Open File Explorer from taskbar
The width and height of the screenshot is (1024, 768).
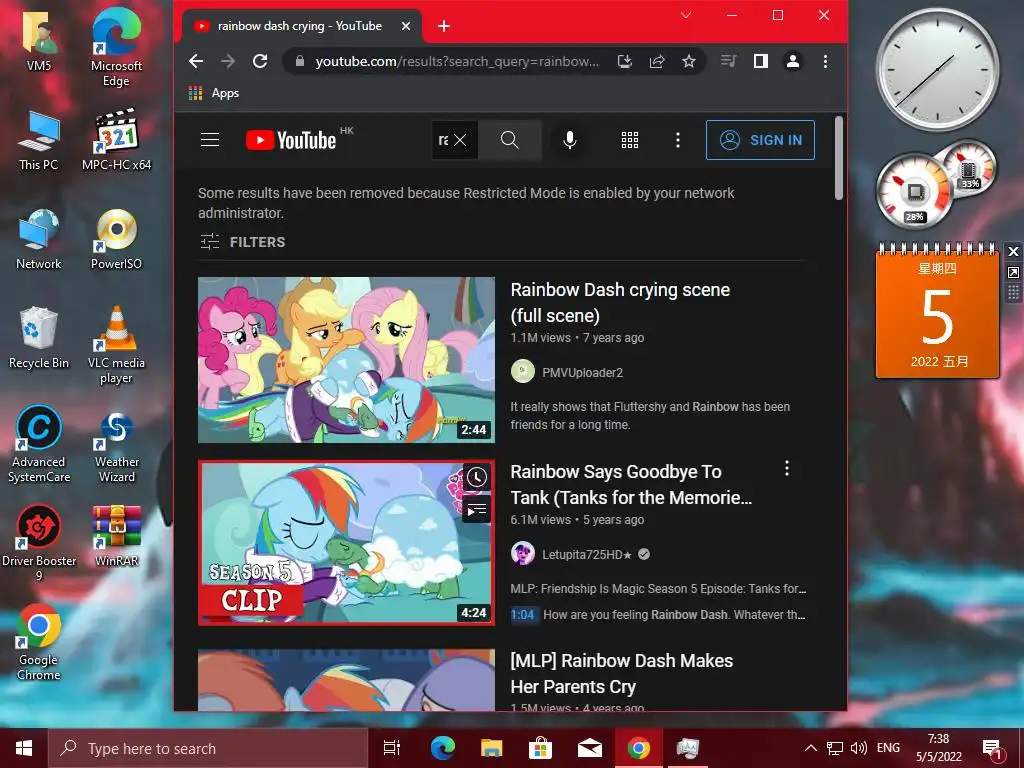click(491, 748)
